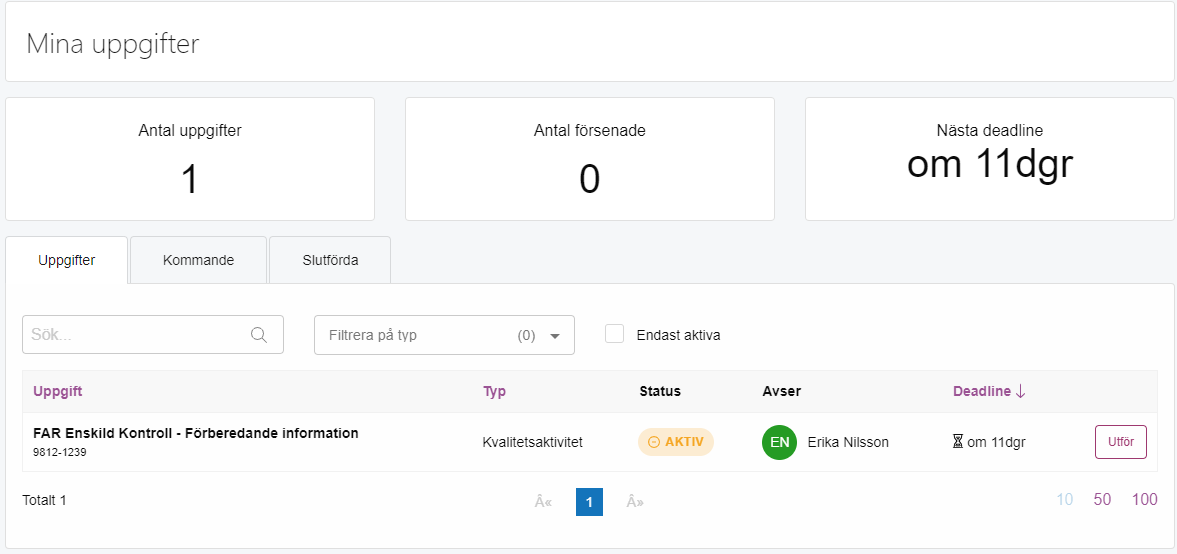Go to previous page arrow
Screen dimensions: 1177x554
click(x=543, y=501)
